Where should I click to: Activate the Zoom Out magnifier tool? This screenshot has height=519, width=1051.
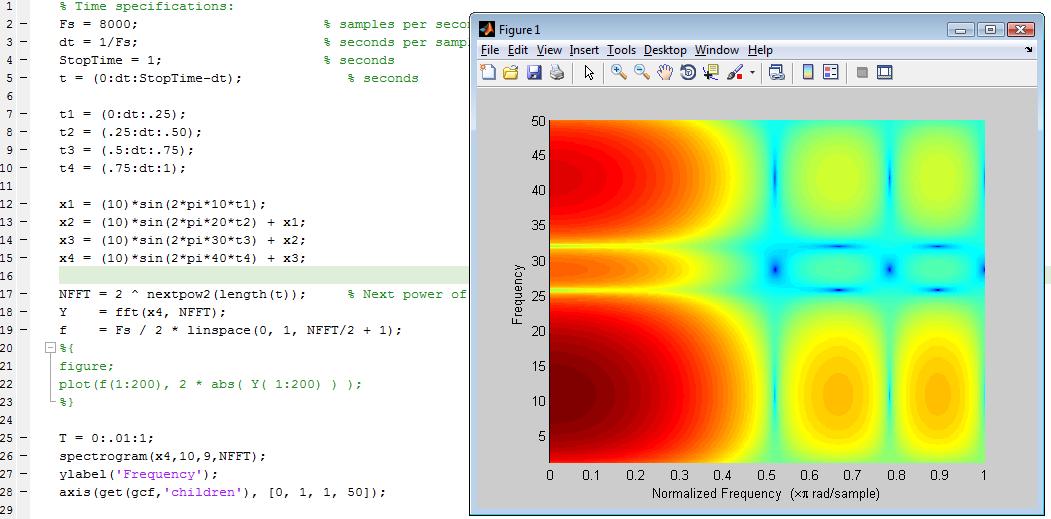point(641,72)
